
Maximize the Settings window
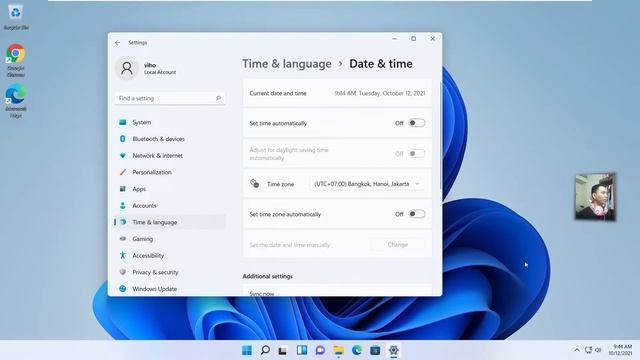(413, 39)
